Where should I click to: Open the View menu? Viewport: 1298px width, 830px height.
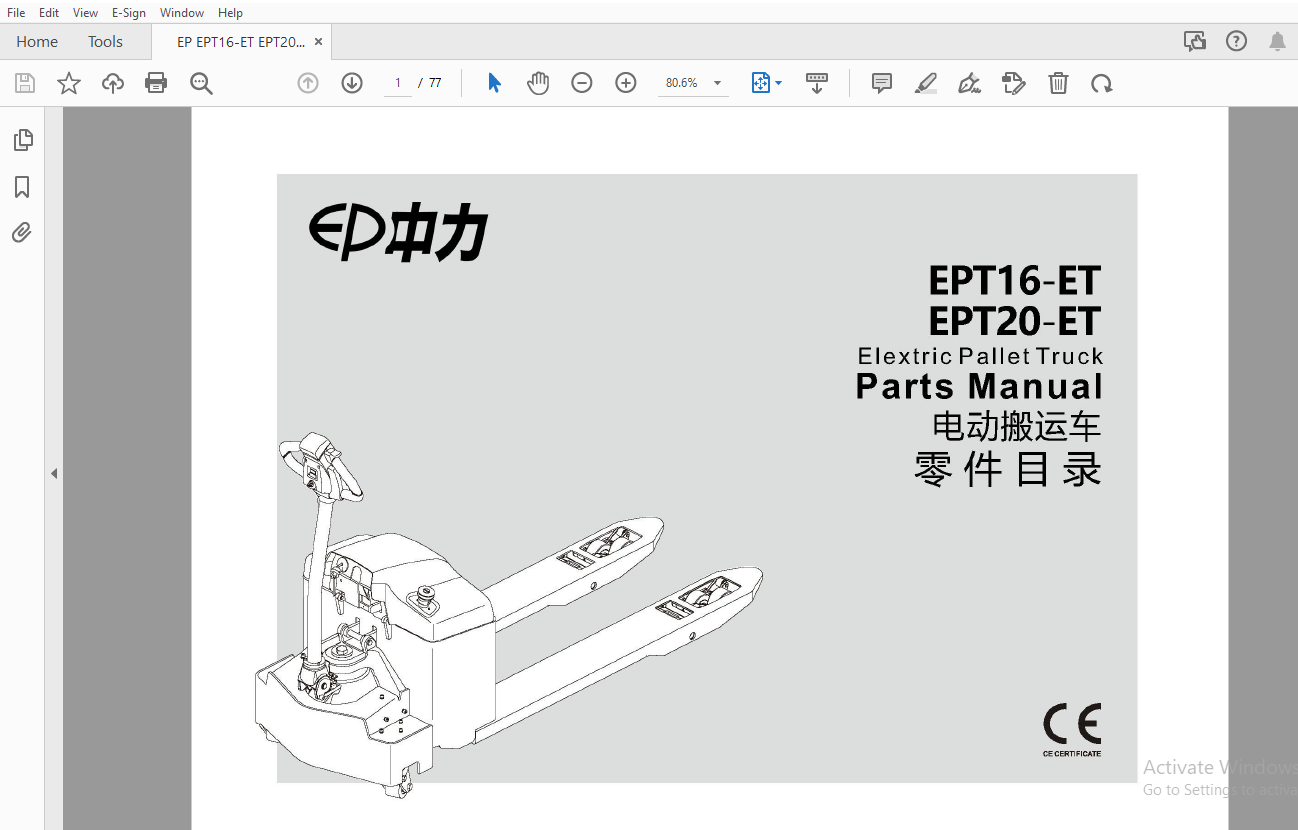(85, 13)
